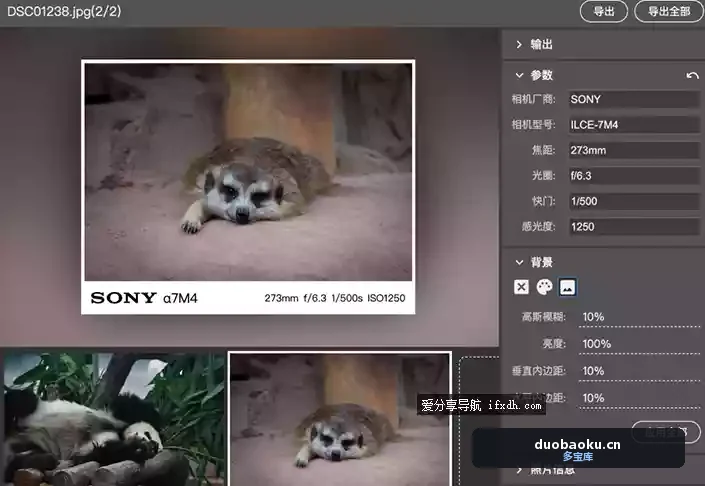Edit the 相机厂商 field showing SONY

click(634, 99)
